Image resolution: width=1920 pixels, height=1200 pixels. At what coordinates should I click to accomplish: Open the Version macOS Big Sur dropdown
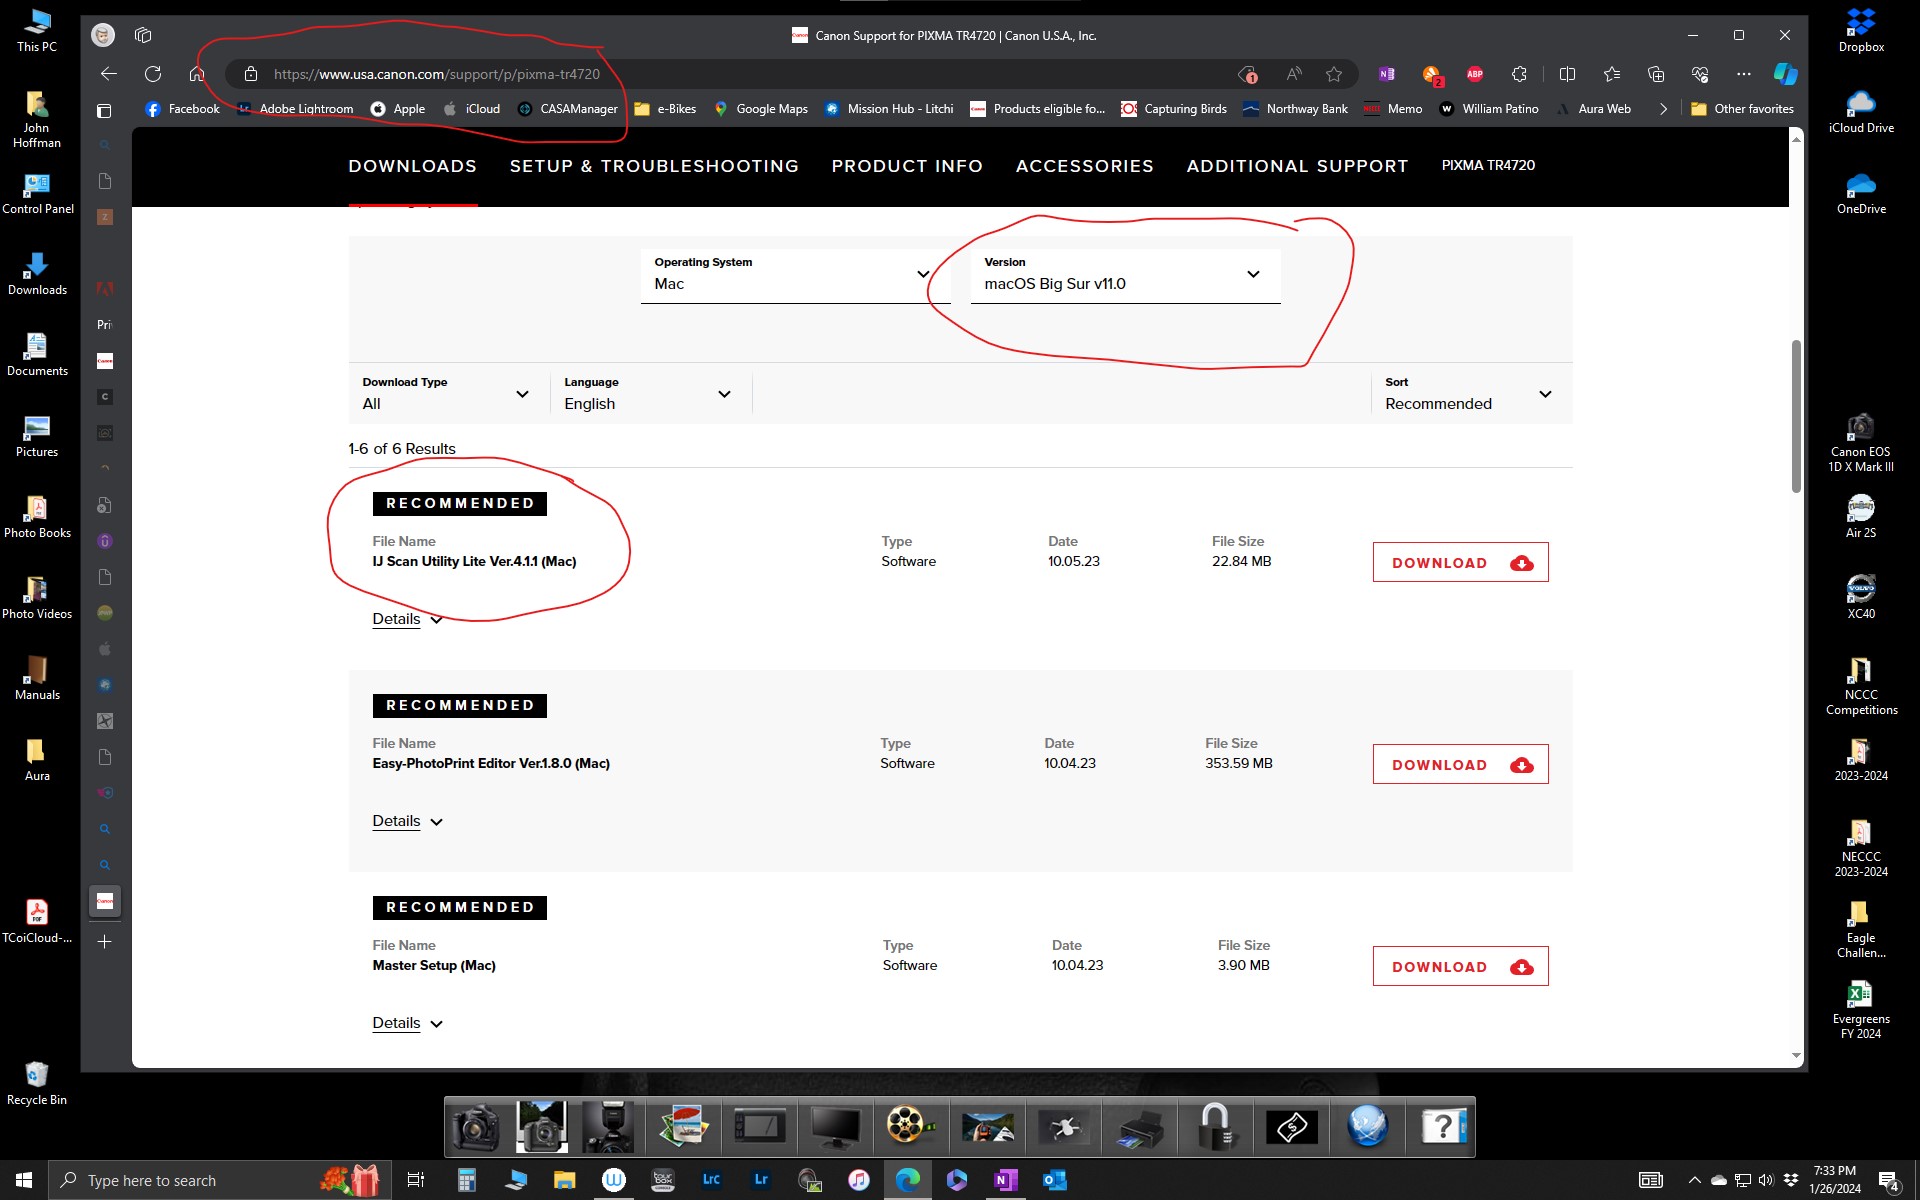[x=1124, y=275]
